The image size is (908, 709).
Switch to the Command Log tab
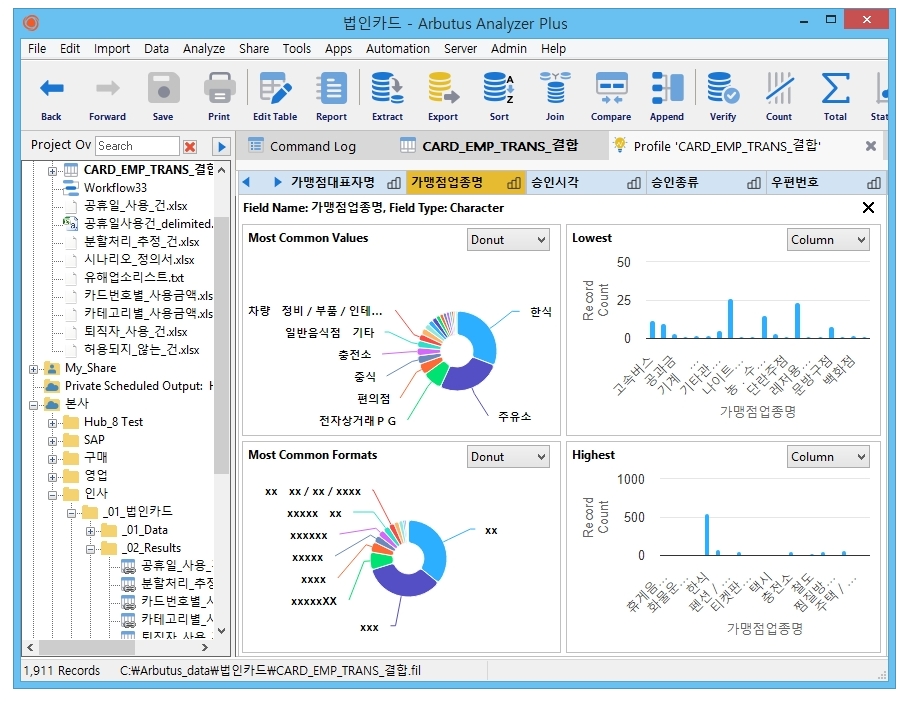[x=302, y=147]
